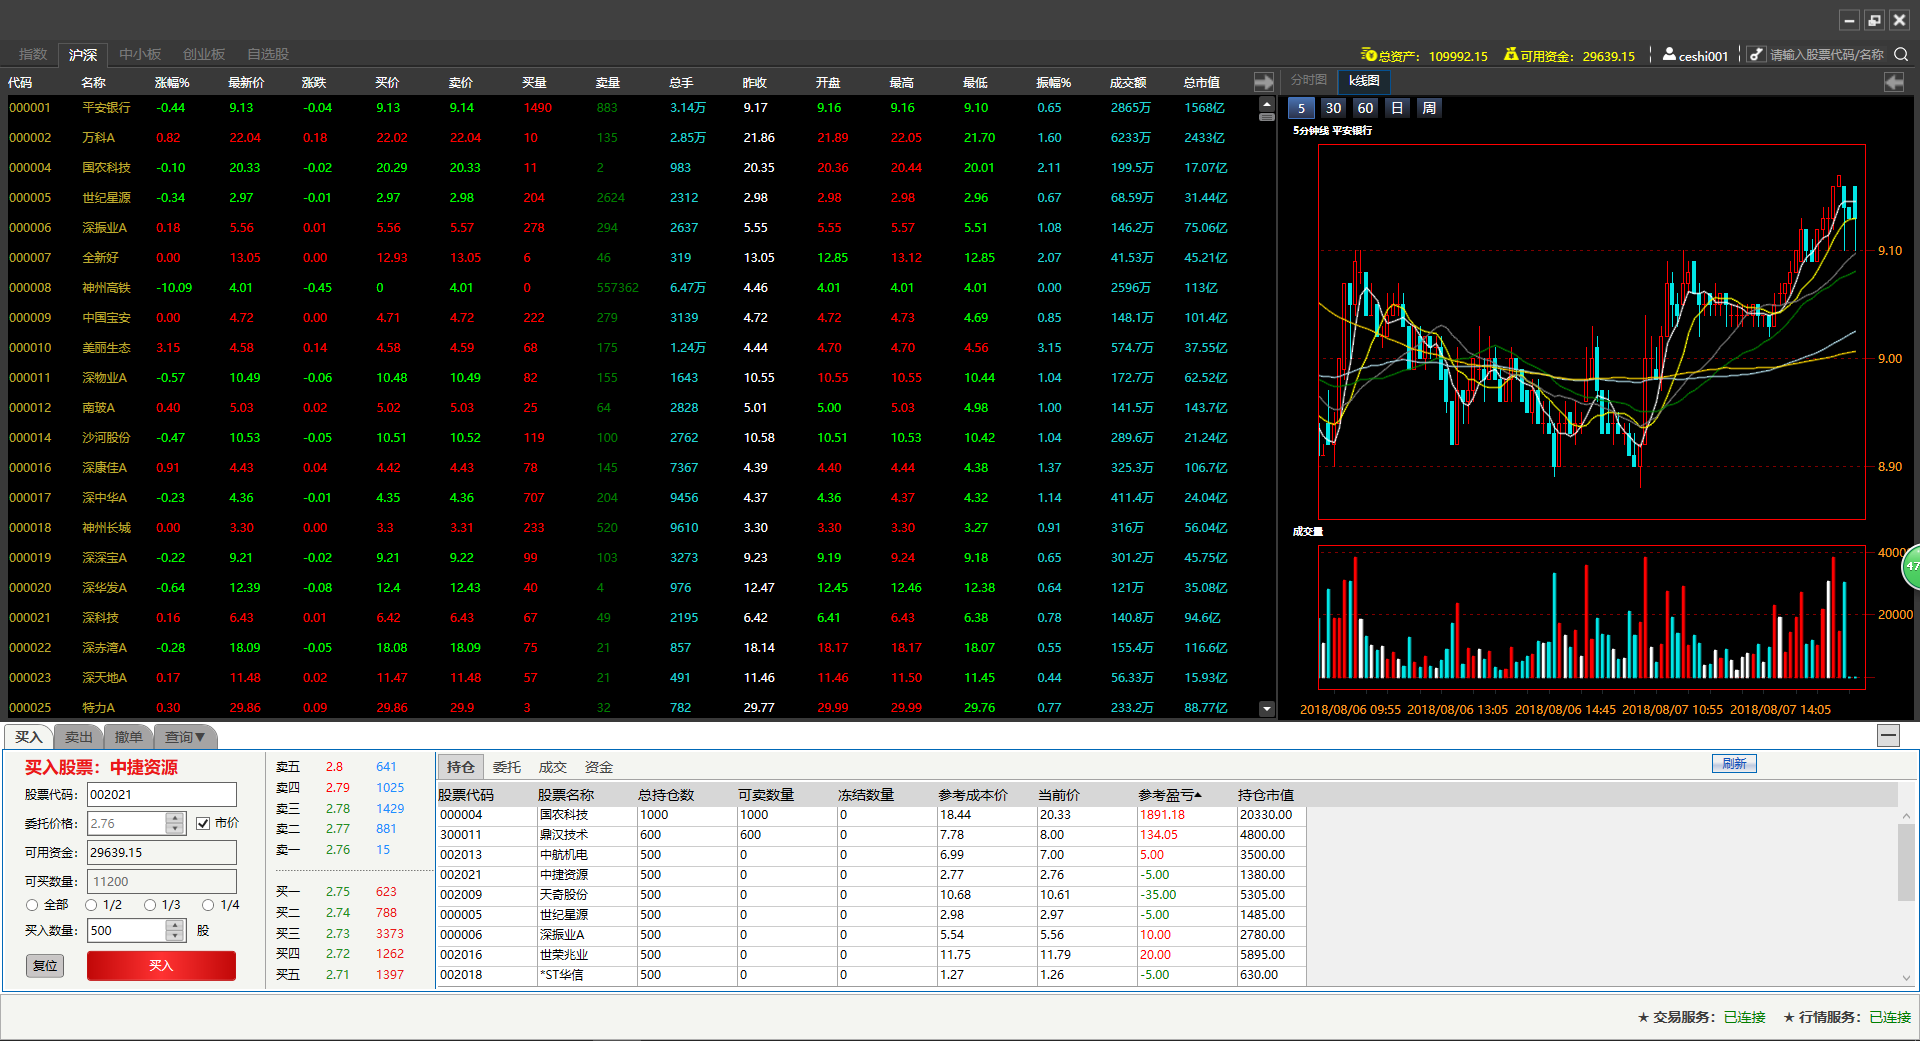1920x1041 pixels.
Task: Click the 买入数量 quantity input field
Action: [x=127, y=930]
